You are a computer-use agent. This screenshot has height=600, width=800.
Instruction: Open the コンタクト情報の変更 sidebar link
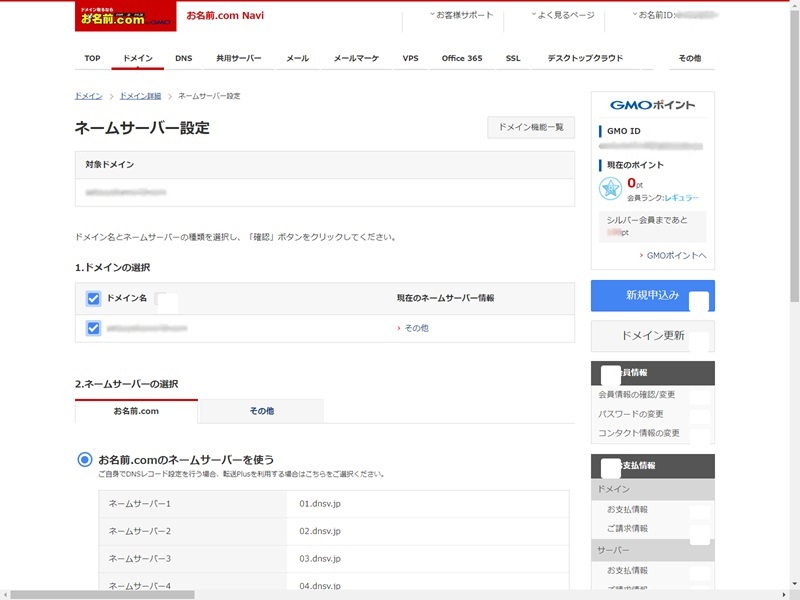point(639,433)
